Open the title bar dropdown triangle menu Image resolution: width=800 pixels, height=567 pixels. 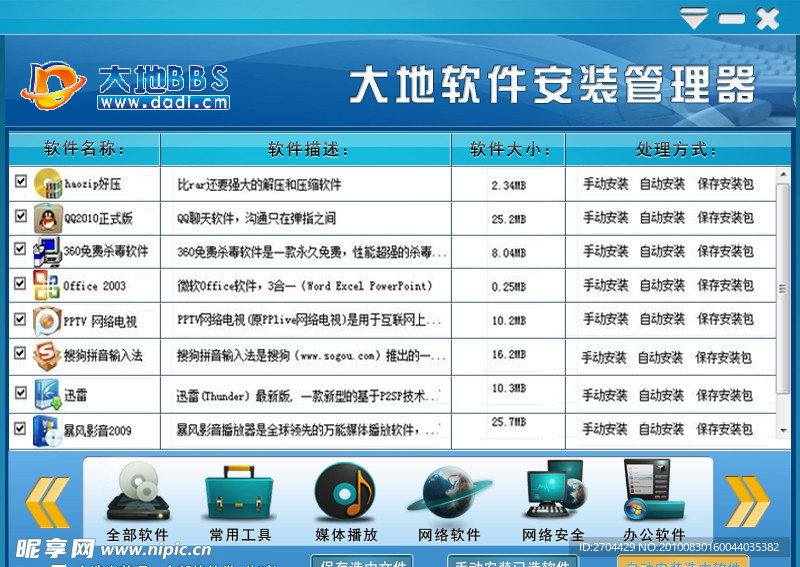[694, 18]
